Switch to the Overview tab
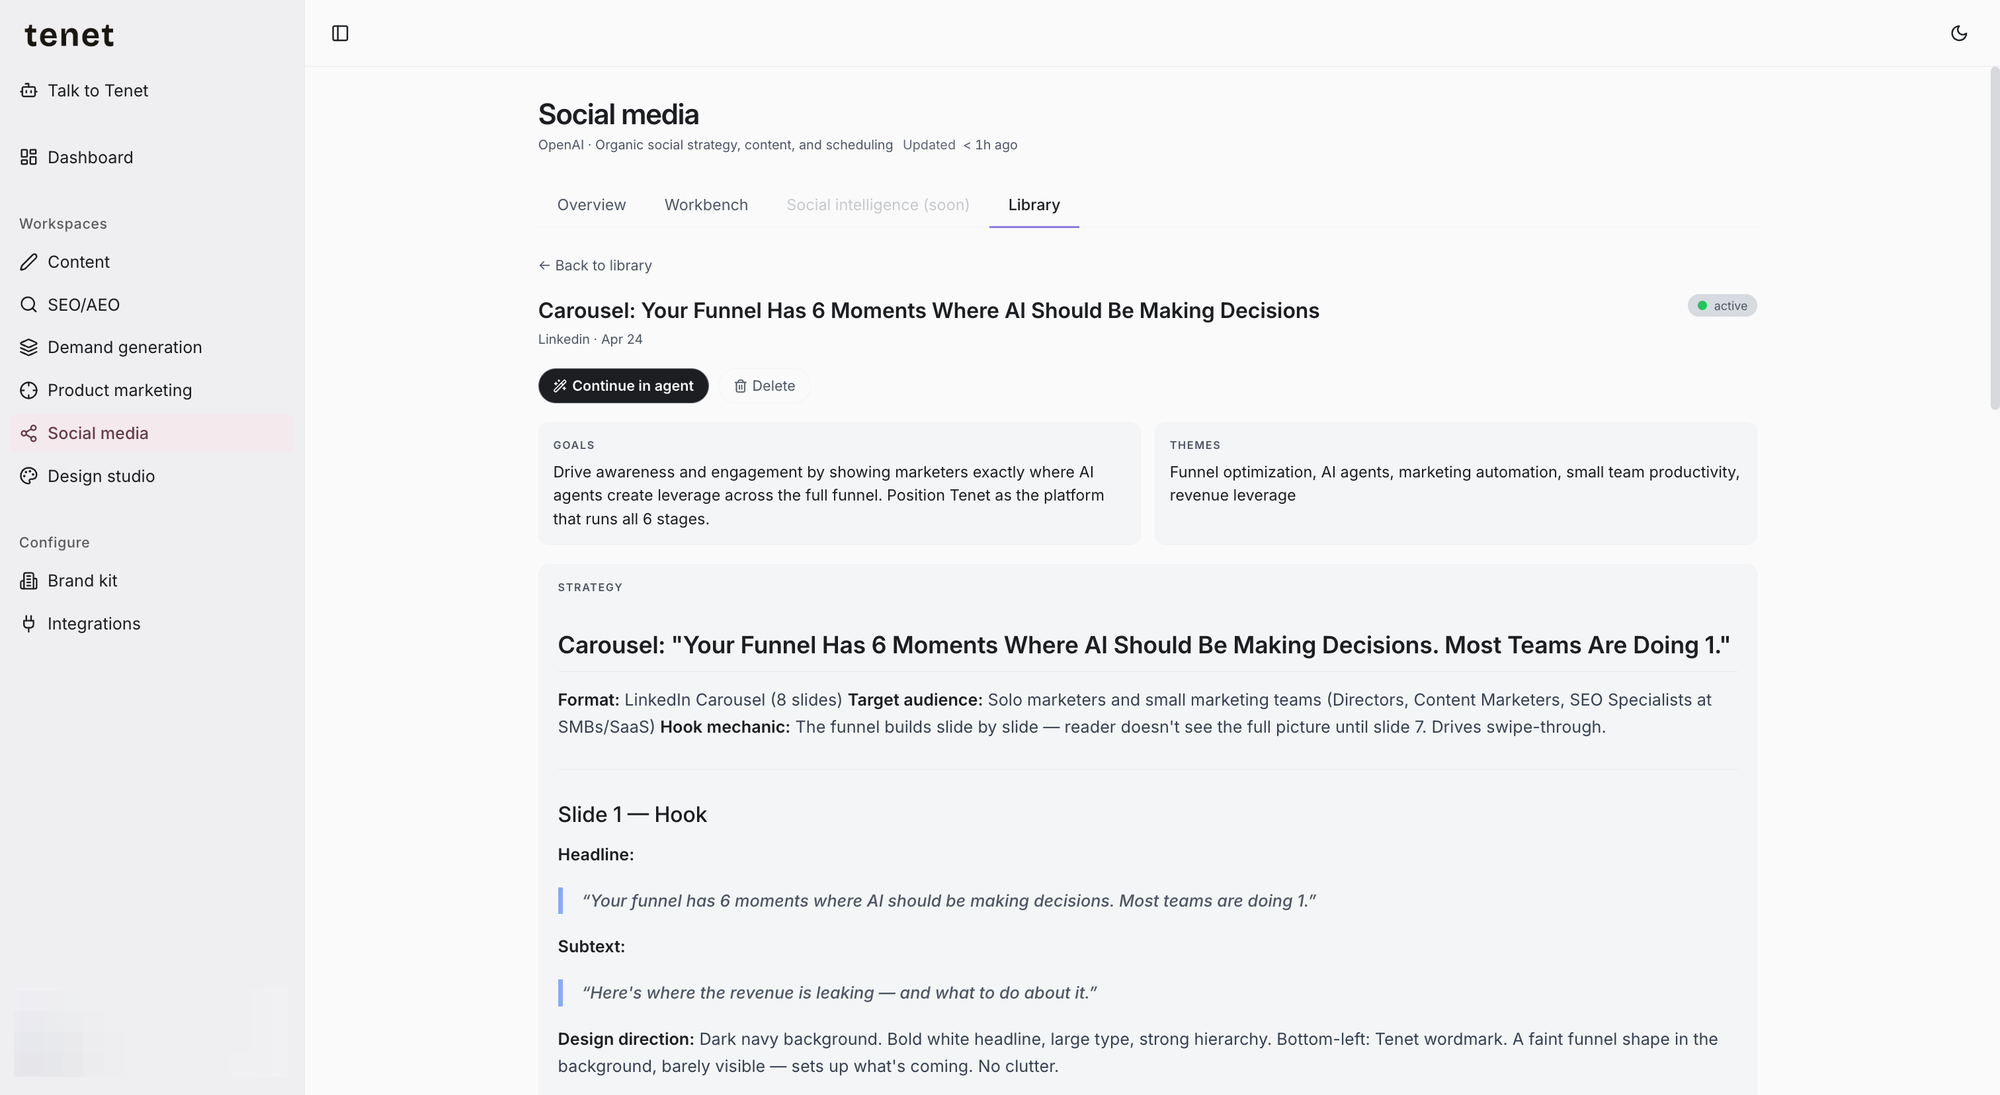This screenshot has width=2000, height=1095. 591,205
